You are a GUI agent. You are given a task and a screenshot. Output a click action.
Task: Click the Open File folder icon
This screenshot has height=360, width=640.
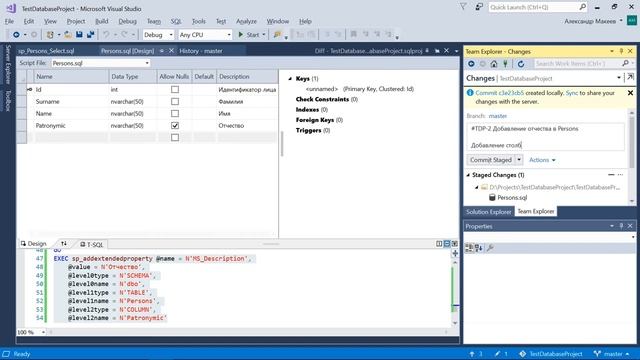(68, 35)
